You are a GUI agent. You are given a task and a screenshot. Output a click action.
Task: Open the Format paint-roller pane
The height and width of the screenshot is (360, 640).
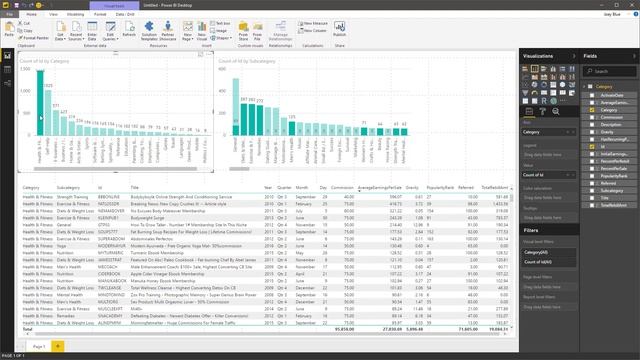click(x=542, y=111)
